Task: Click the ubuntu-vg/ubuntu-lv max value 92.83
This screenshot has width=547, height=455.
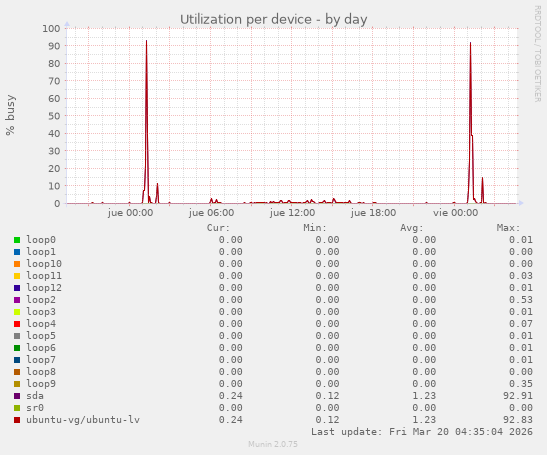Action: tap(518, 420)
